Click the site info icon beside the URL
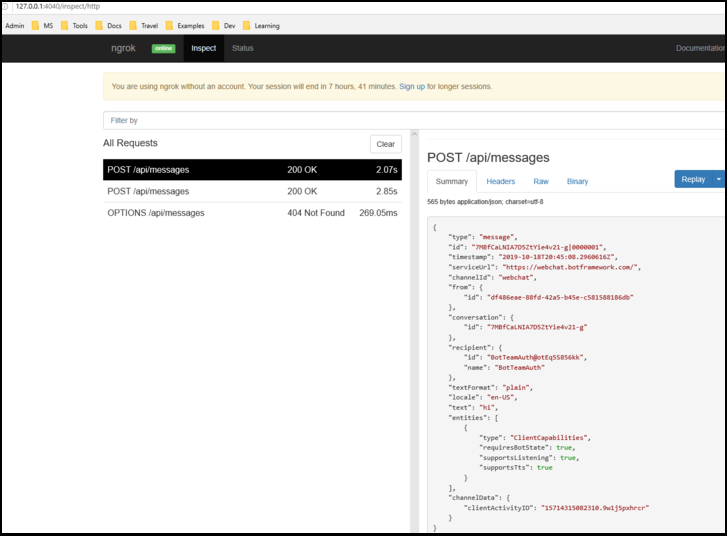Screen dimensions: 727x536 tap(5, 6)
